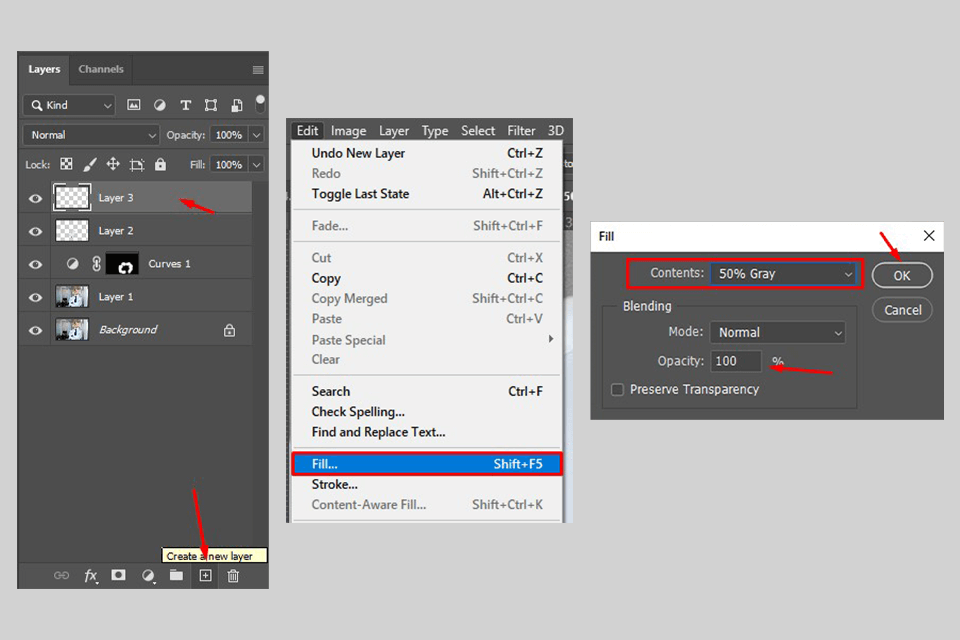Click the Fill dialog Opacity field
960x640 pixels.
pyautogui.click(x=735, y=361)
